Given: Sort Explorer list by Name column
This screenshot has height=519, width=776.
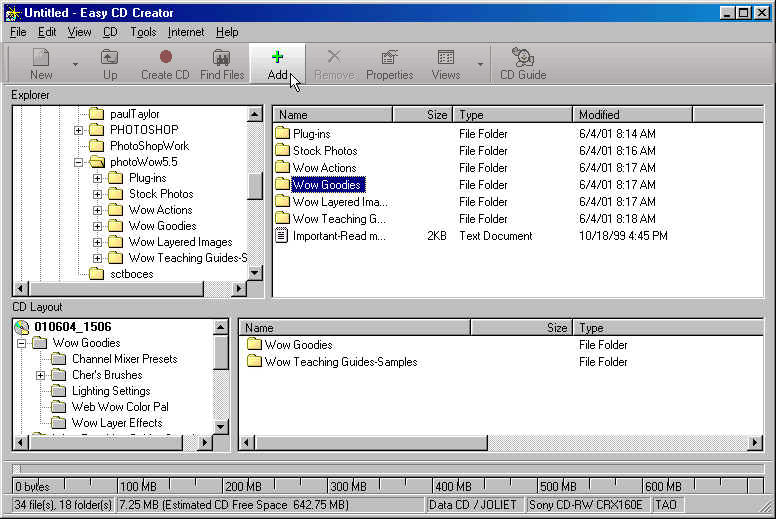Looking at the screenshot, I should [333, 115].
